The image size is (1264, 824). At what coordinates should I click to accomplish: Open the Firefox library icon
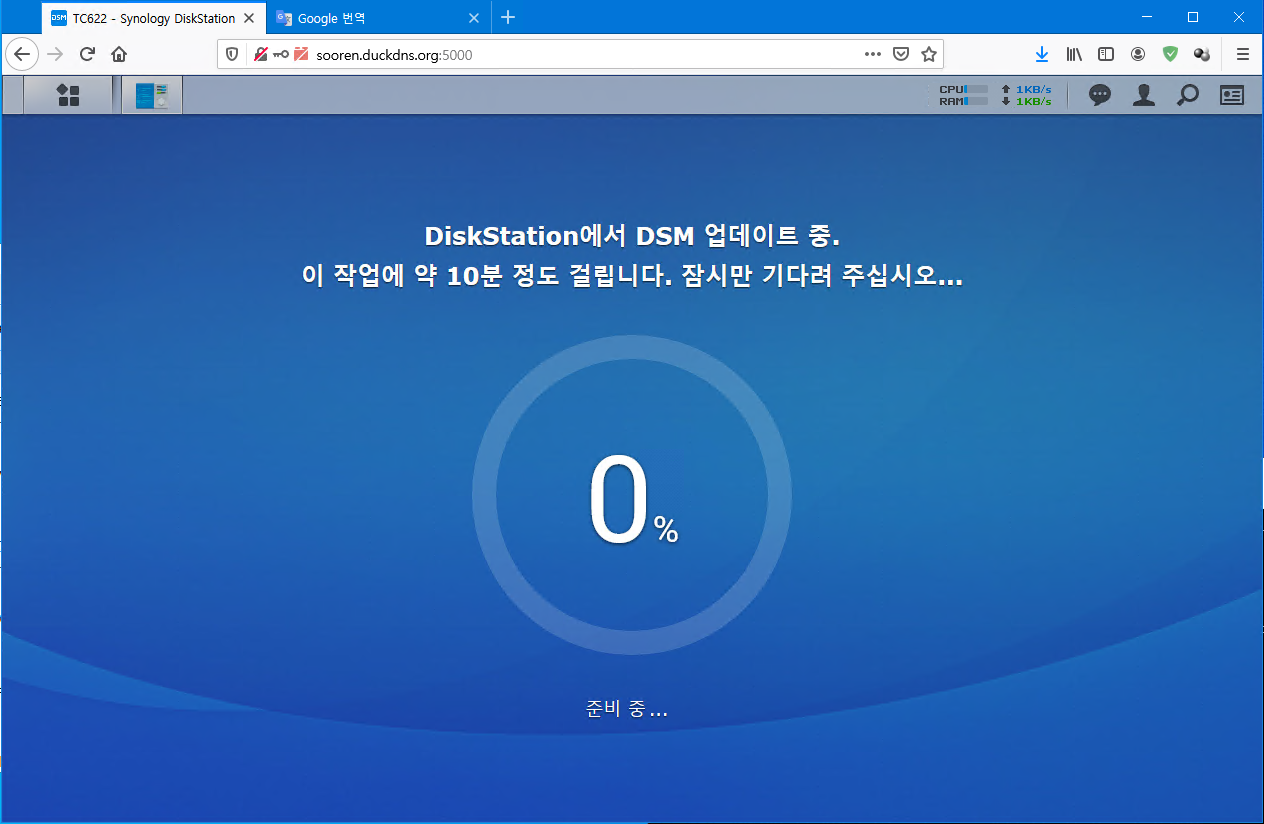tap(1074, 54)
